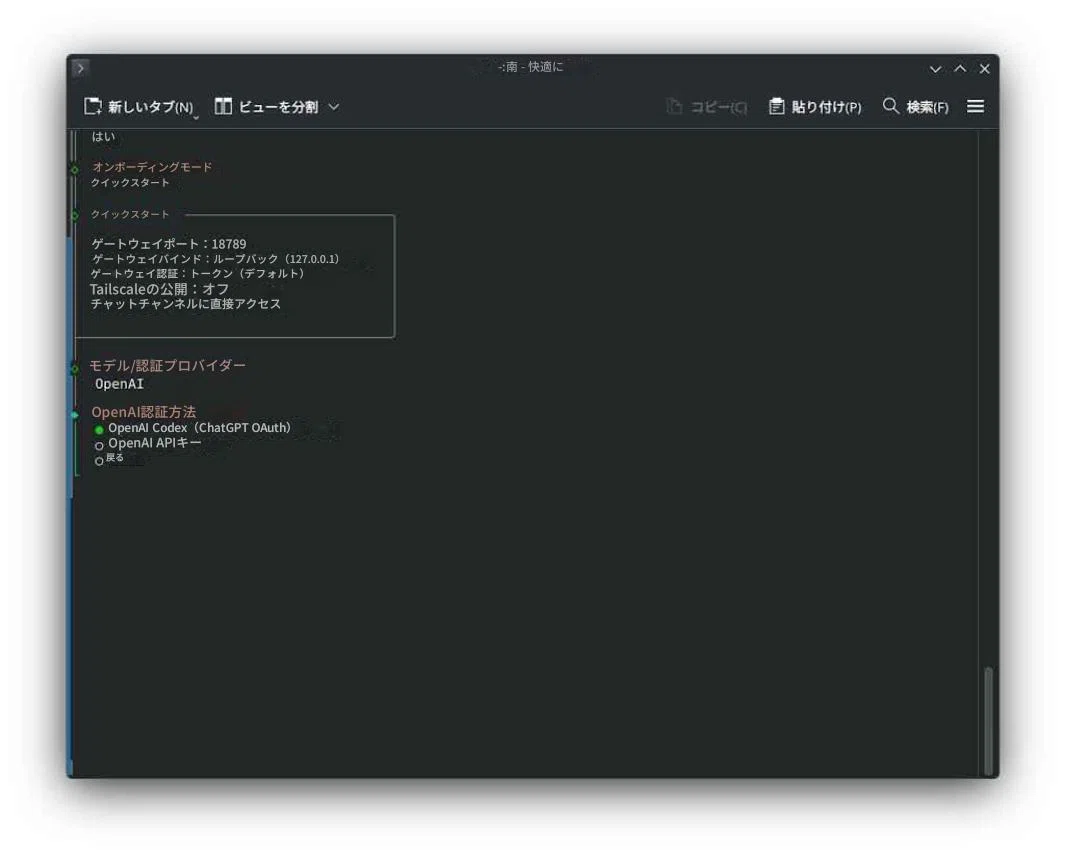Viewport: 1065px width, 857px height.
Task: Click the magnifier search icon
Action: (x=890, y=106)
